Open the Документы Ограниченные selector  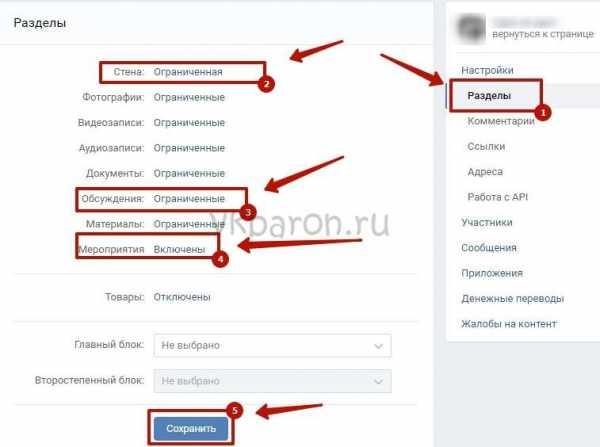(189, 173)
